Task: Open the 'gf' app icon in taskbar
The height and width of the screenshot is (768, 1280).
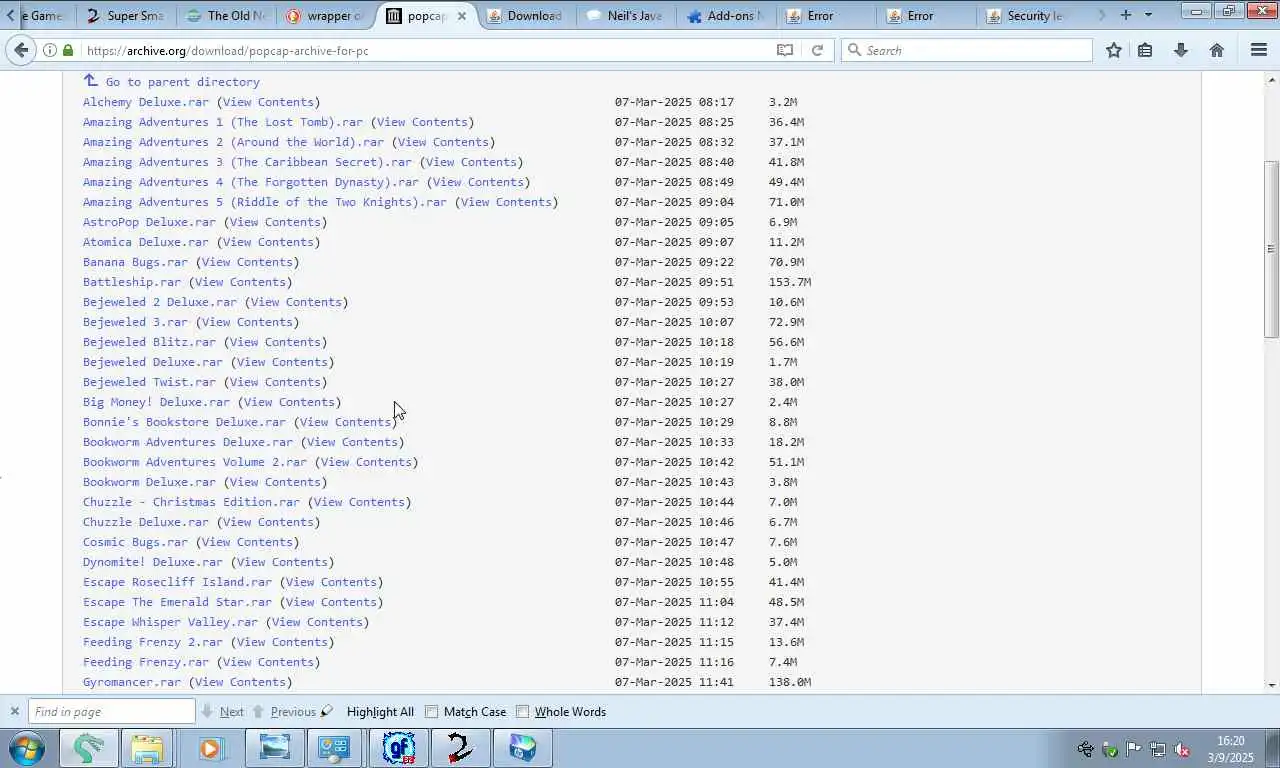Action: (x=399, y=748)
